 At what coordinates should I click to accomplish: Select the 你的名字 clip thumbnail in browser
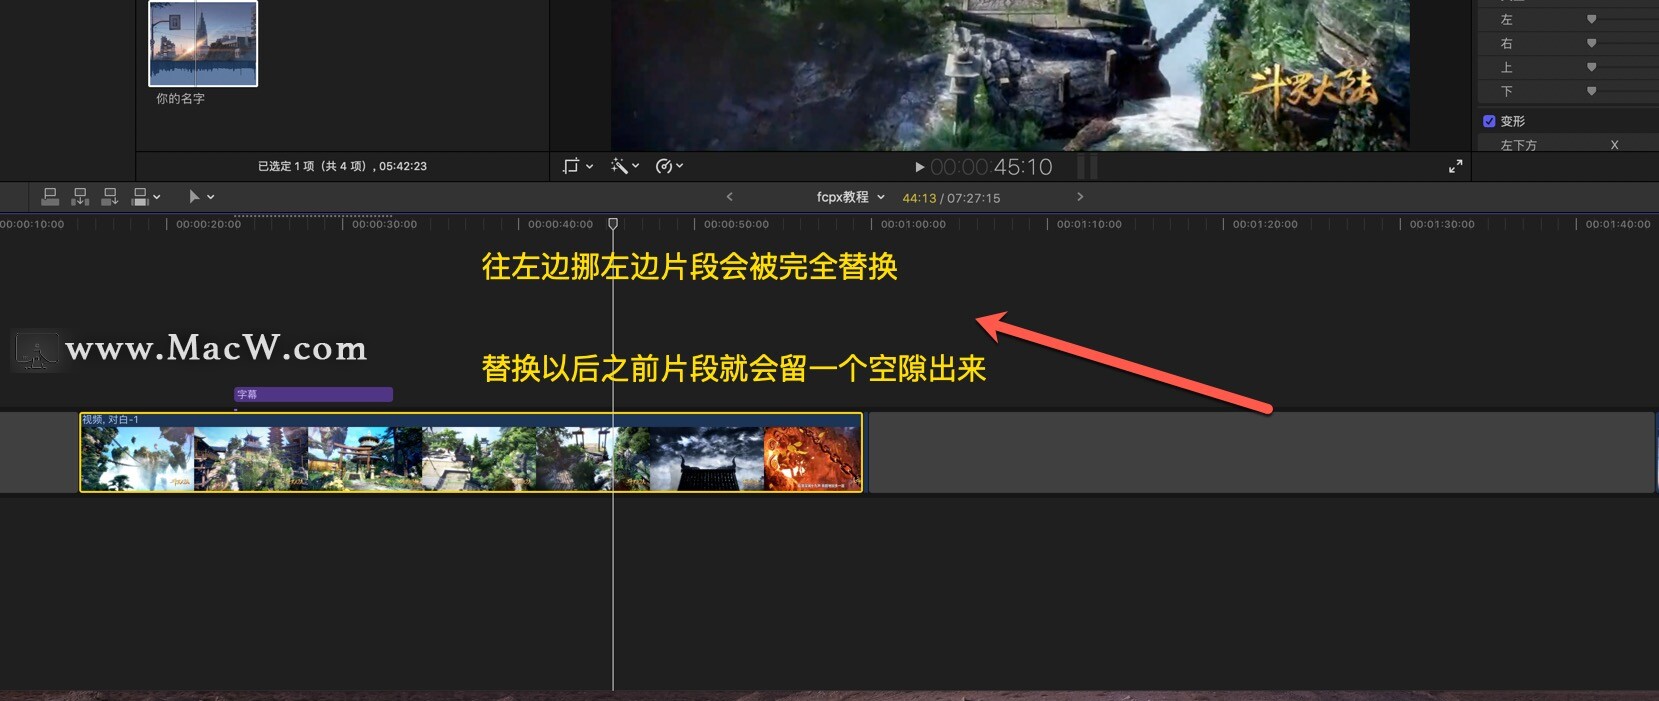click(203, 43)
